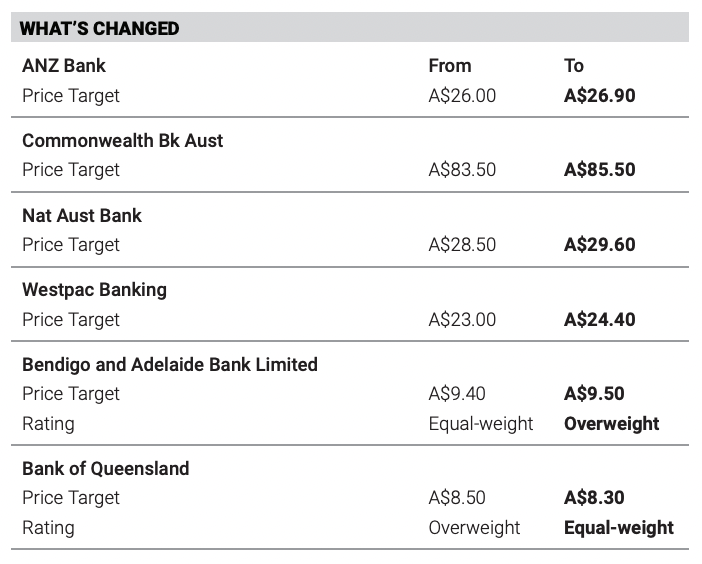Click Bank of Queensland's target A$8.30

[x=594, y=498]
